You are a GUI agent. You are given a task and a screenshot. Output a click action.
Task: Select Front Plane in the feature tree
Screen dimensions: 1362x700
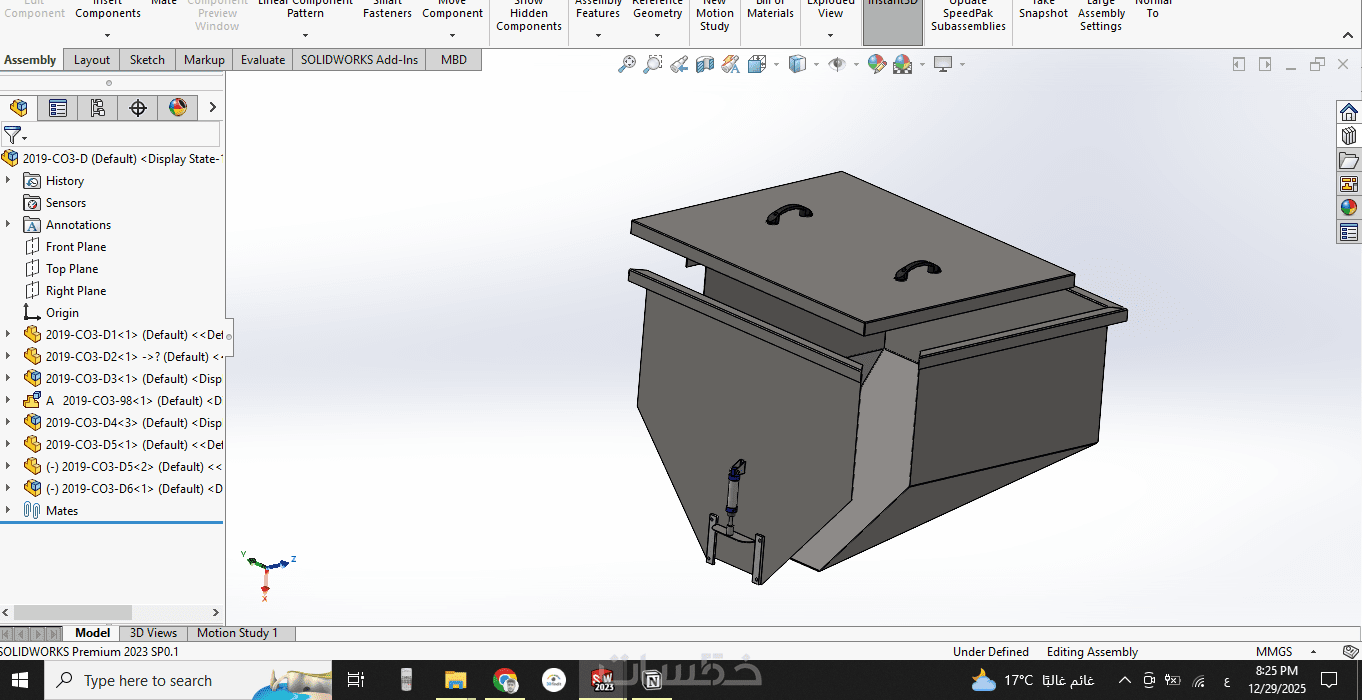coord(75,247)
